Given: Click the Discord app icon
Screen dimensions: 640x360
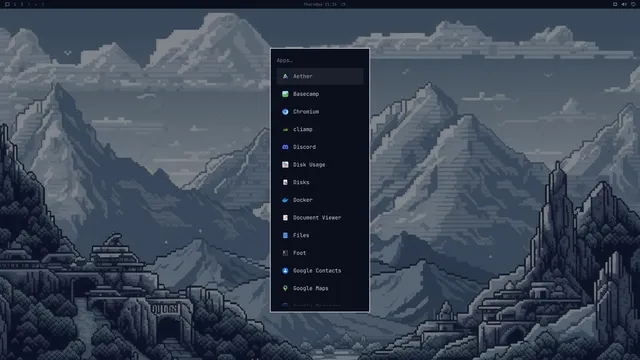Looking at the screenshot, I should click(x=285, y=147).
